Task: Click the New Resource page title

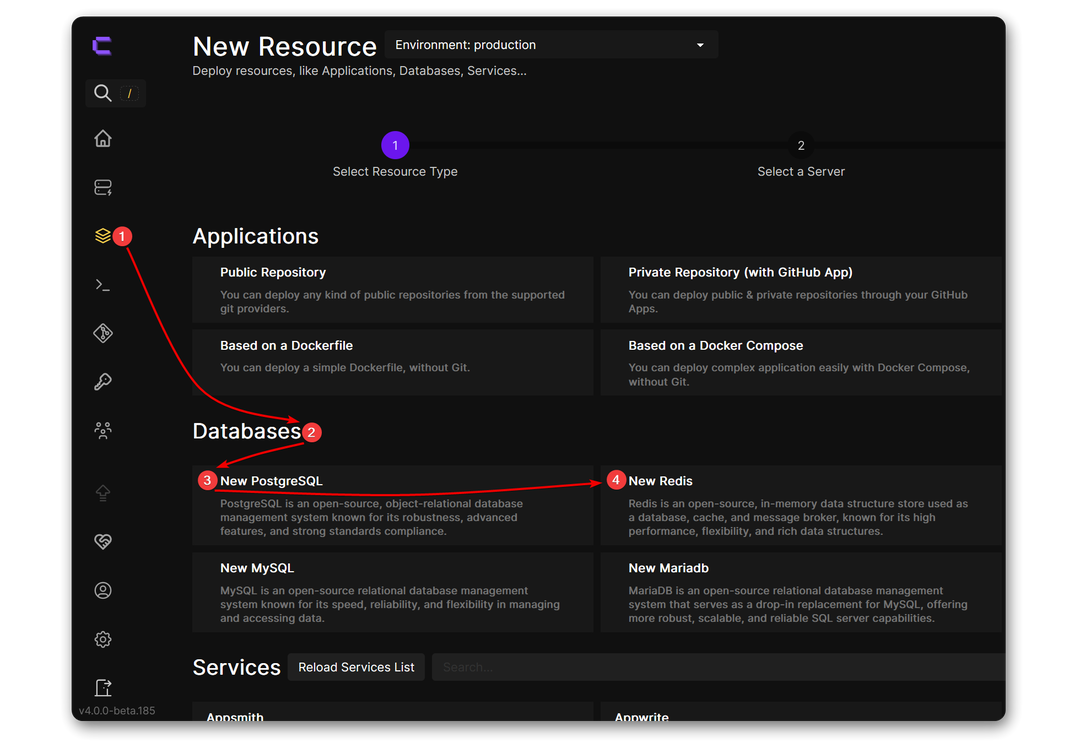Action: click(284, 46)
